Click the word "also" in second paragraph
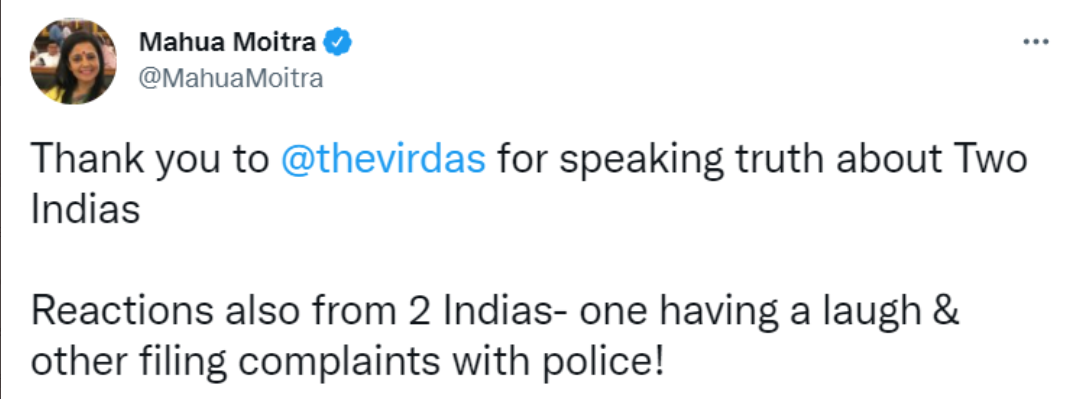The image size is (1071, 399). coord(261,312)
